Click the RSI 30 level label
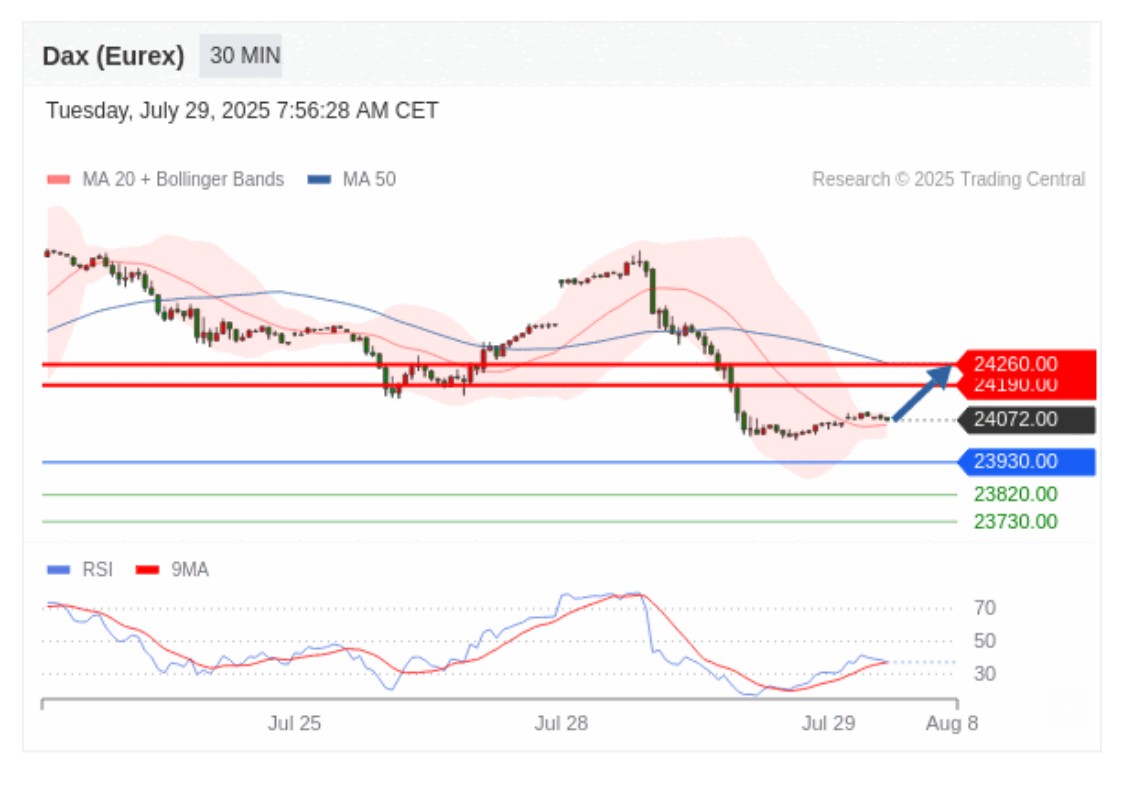This screenshot has width=1134, height=800. 985,674
